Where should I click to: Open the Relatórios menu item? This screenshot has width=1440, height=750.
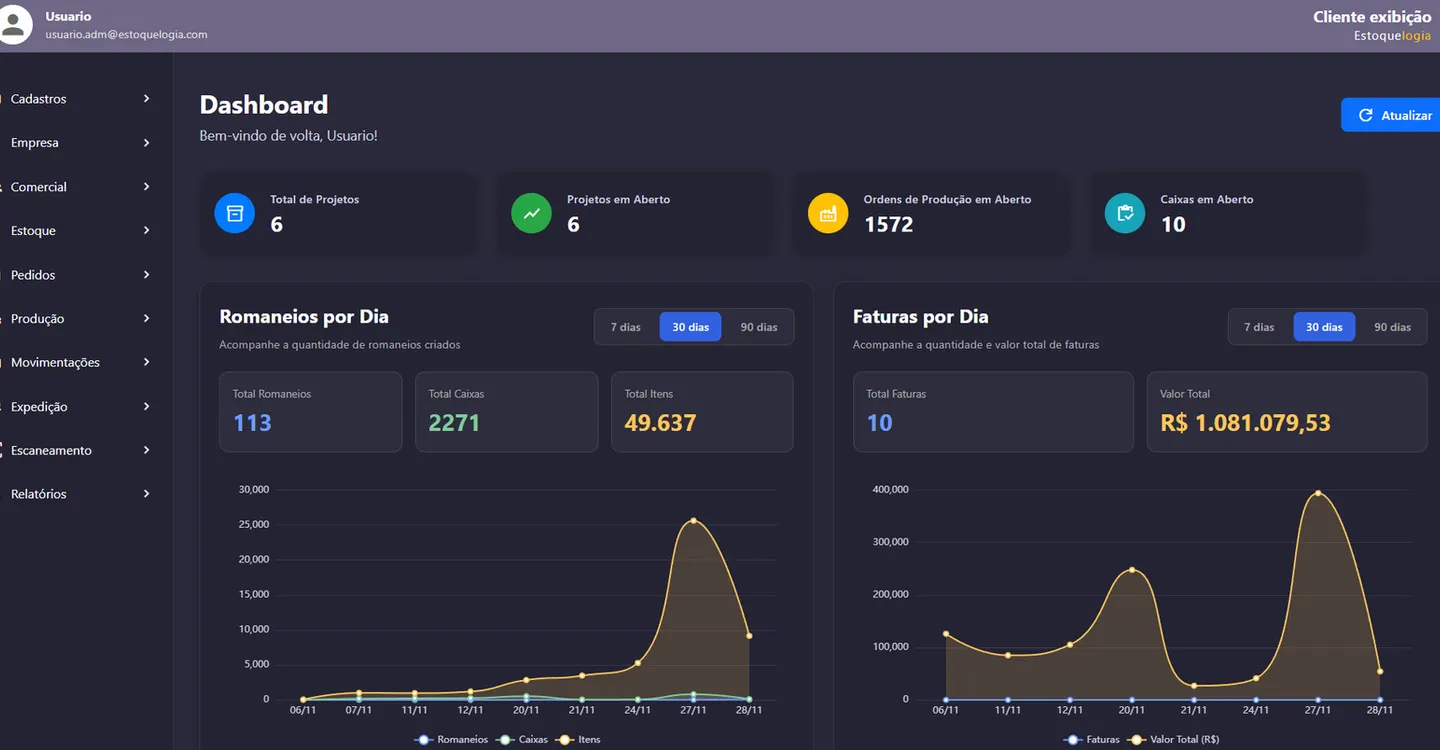point(80,494)
